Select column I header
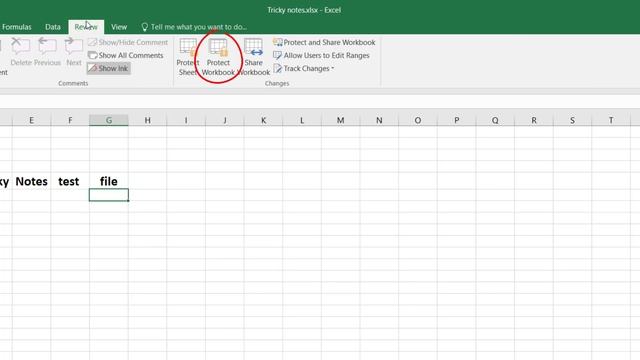Image resolution: width=640 pixels, height=360 pixels. pyautogui.click(x=186, y=120)
